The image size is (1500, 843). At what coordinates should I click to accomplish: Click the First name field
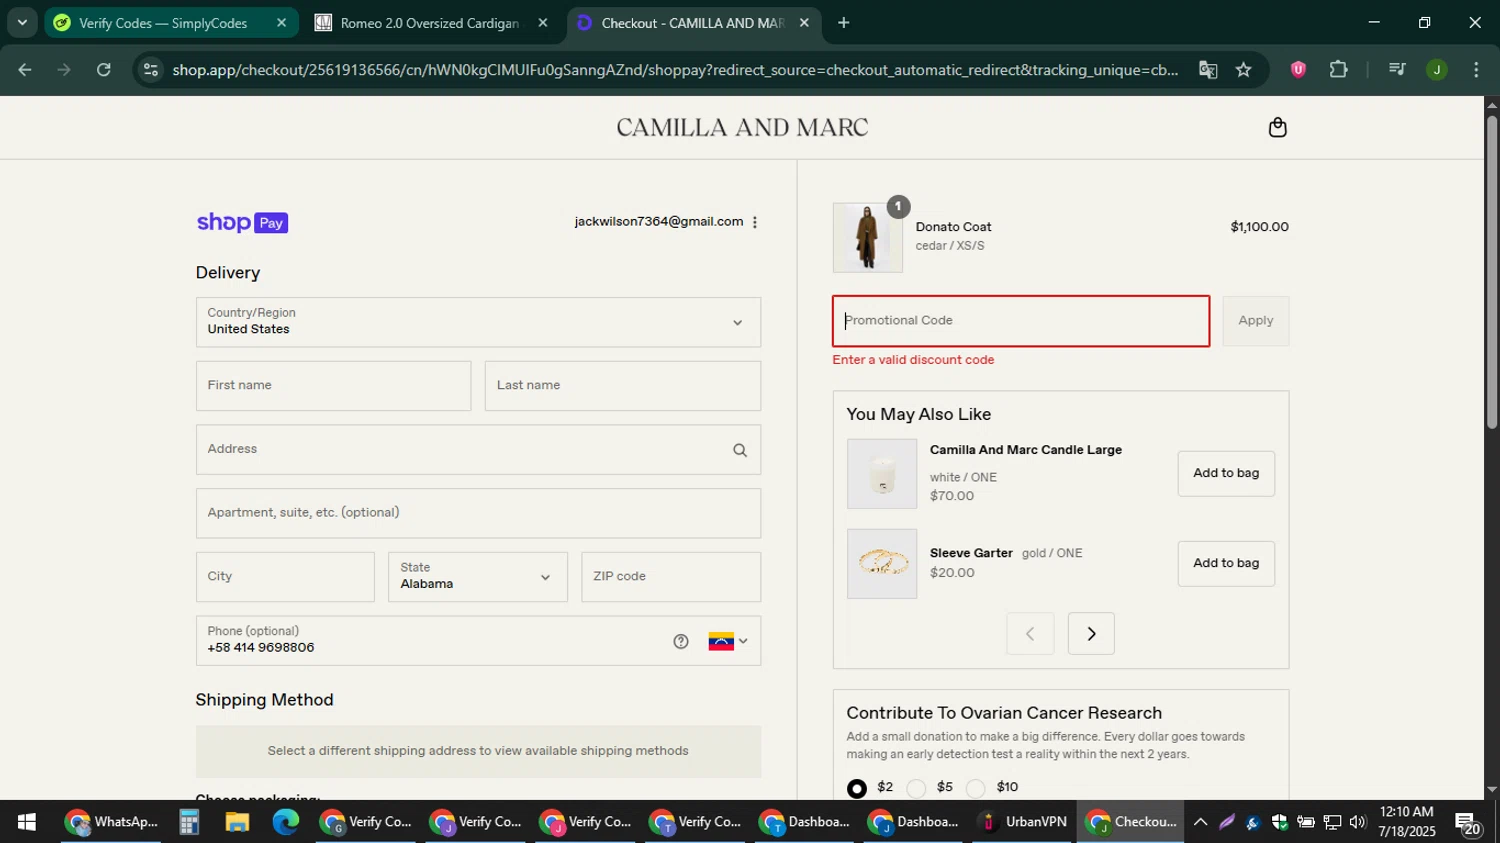[333, 386]
